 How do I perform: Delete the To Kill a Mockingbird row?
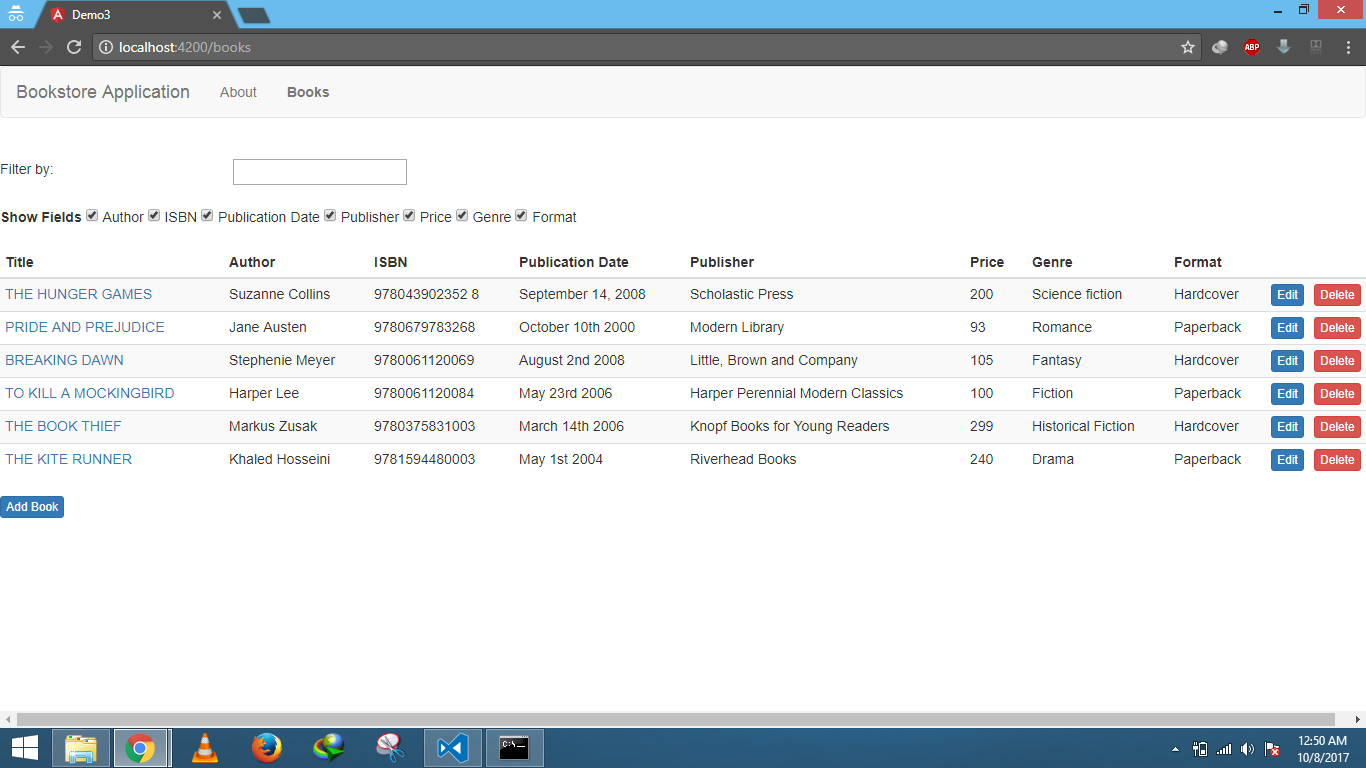pos(1337,394)
